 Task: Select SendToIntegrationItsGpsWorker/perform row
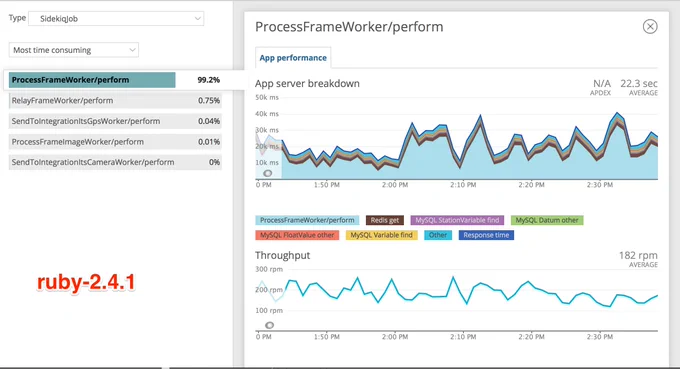tap(115, 121)
